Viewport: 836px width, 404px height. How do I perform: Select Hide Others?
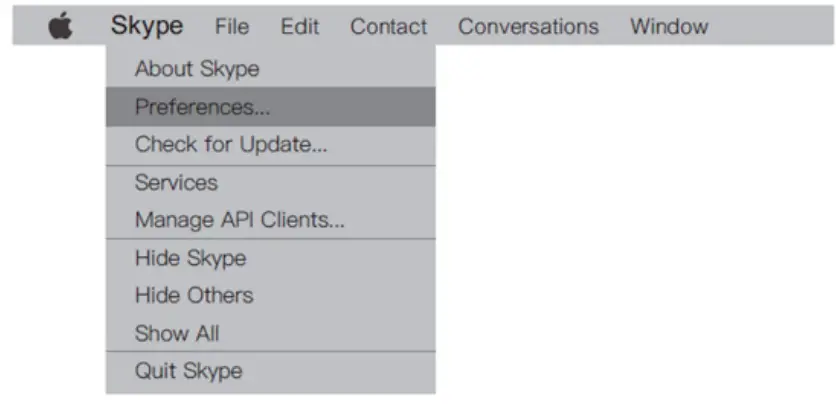(x=194, y=295)
